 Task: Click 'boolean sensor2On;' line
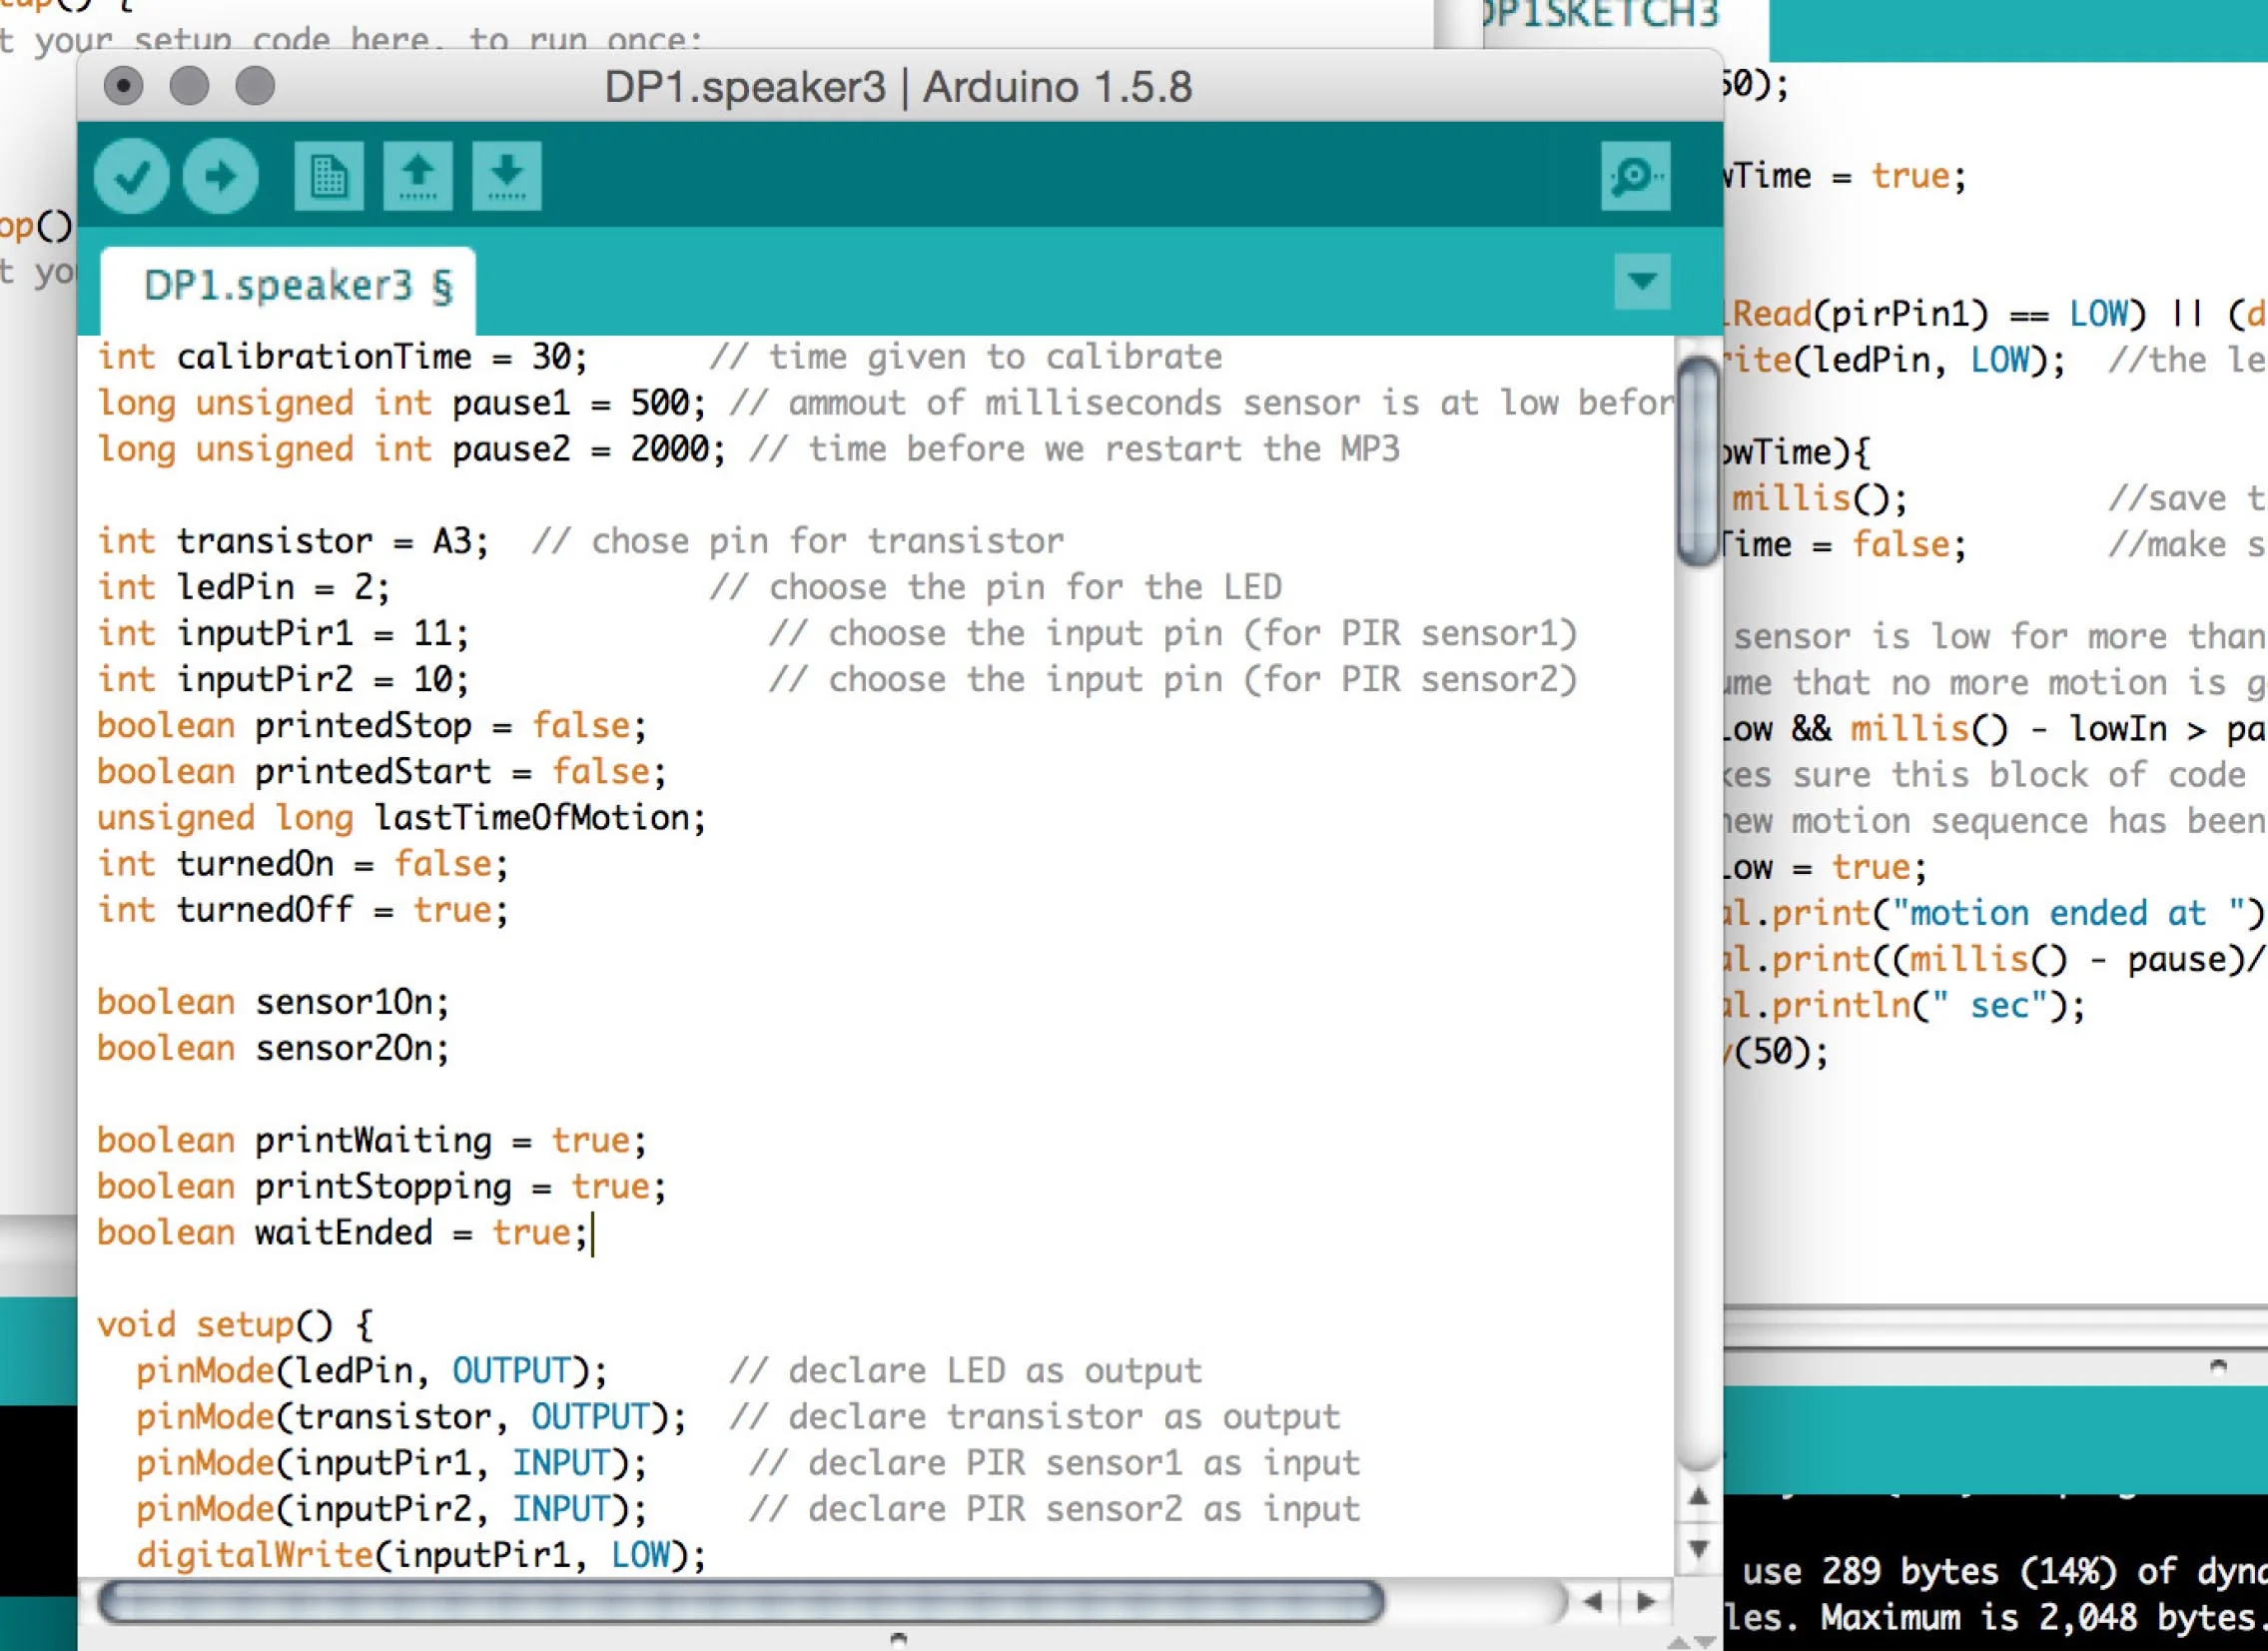click(273, 1047)
